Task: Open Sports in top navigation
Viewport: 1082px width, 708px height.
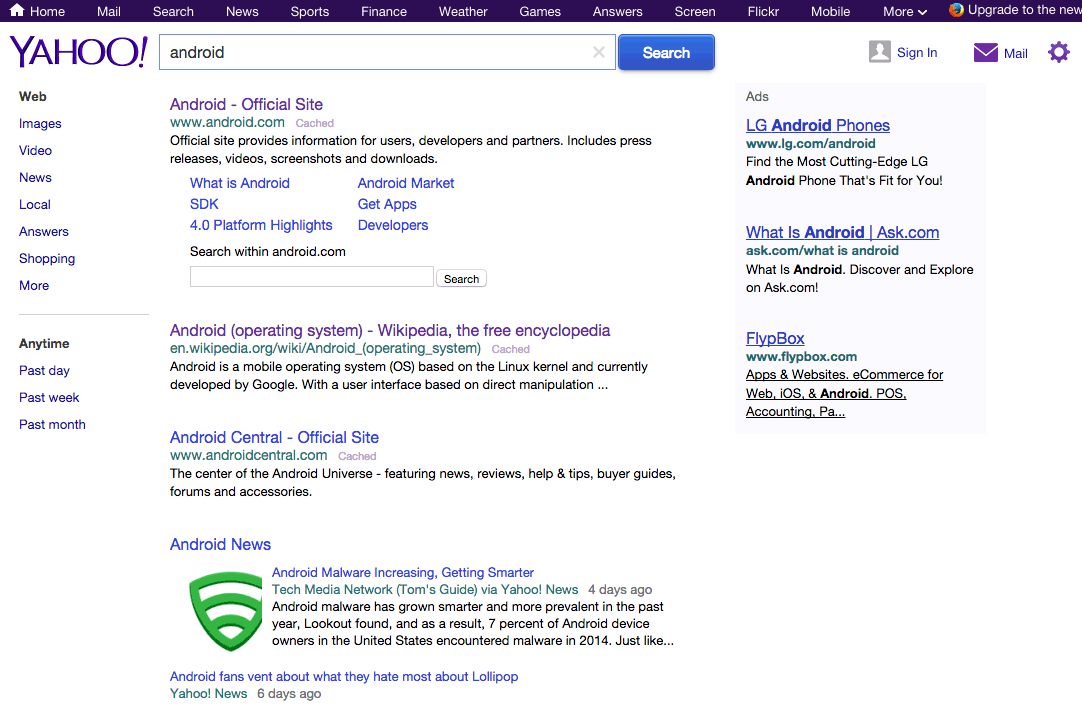Action: 310,12
